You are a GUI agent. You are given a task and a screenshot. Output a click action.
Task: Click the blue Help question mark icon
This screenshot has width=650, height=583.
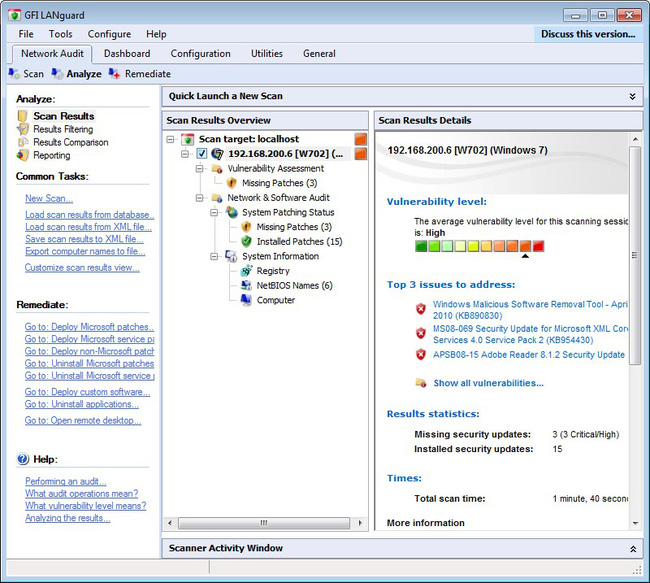[x=23, y=459]
